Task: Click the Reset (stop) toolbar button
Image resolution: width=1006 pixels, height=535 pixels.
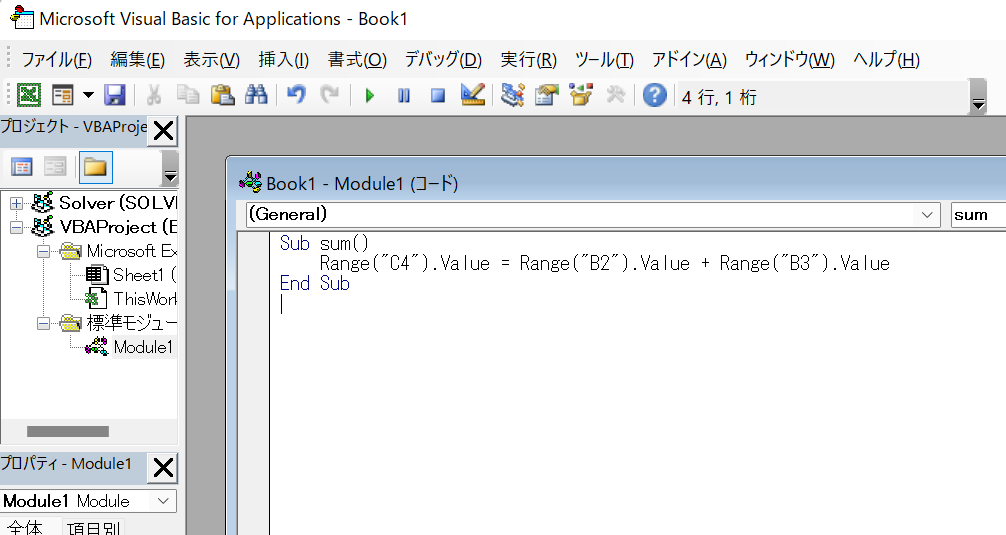Action: click(437, 95)
